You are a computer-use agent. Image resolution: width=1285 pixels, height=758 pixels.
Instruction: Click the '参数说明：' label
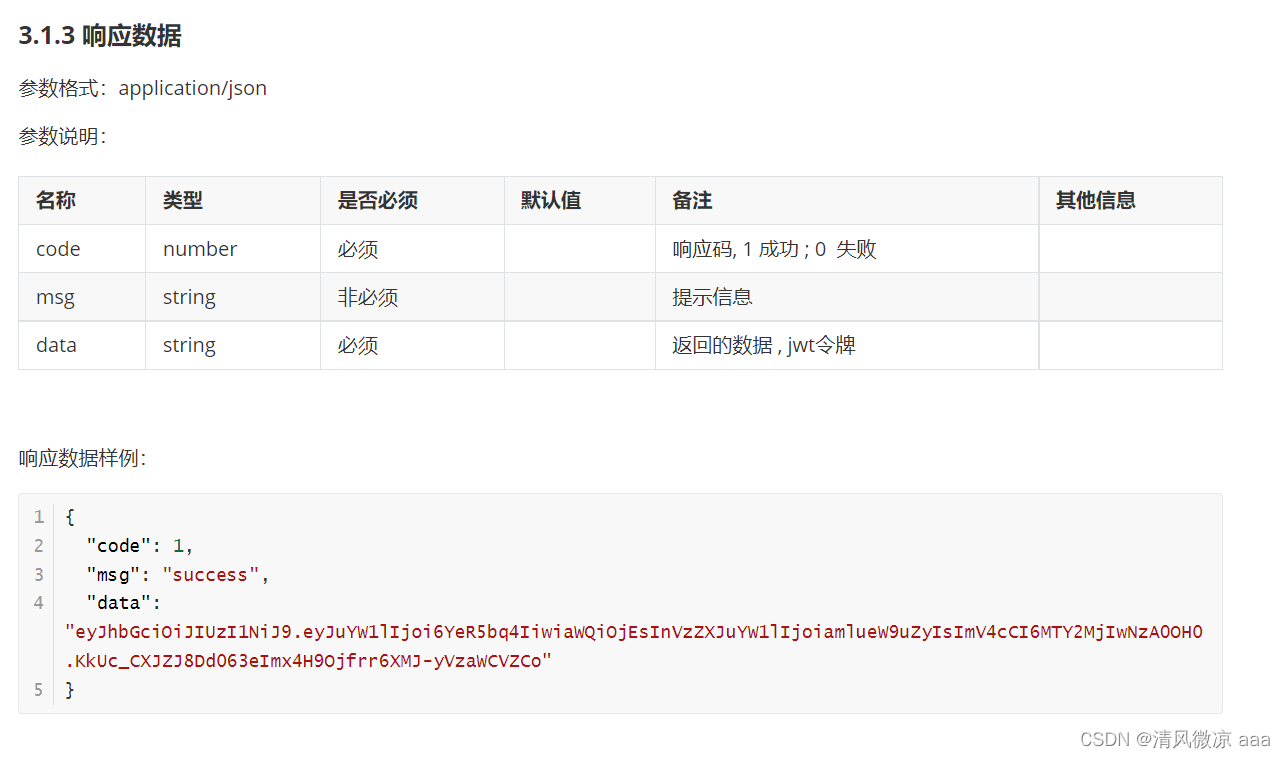click(63, 136)
